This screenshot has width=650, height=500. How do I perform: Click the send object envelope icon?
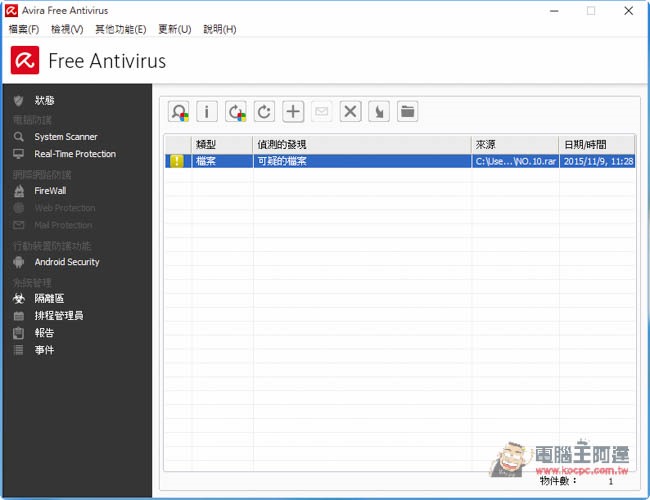coord(322,112)
